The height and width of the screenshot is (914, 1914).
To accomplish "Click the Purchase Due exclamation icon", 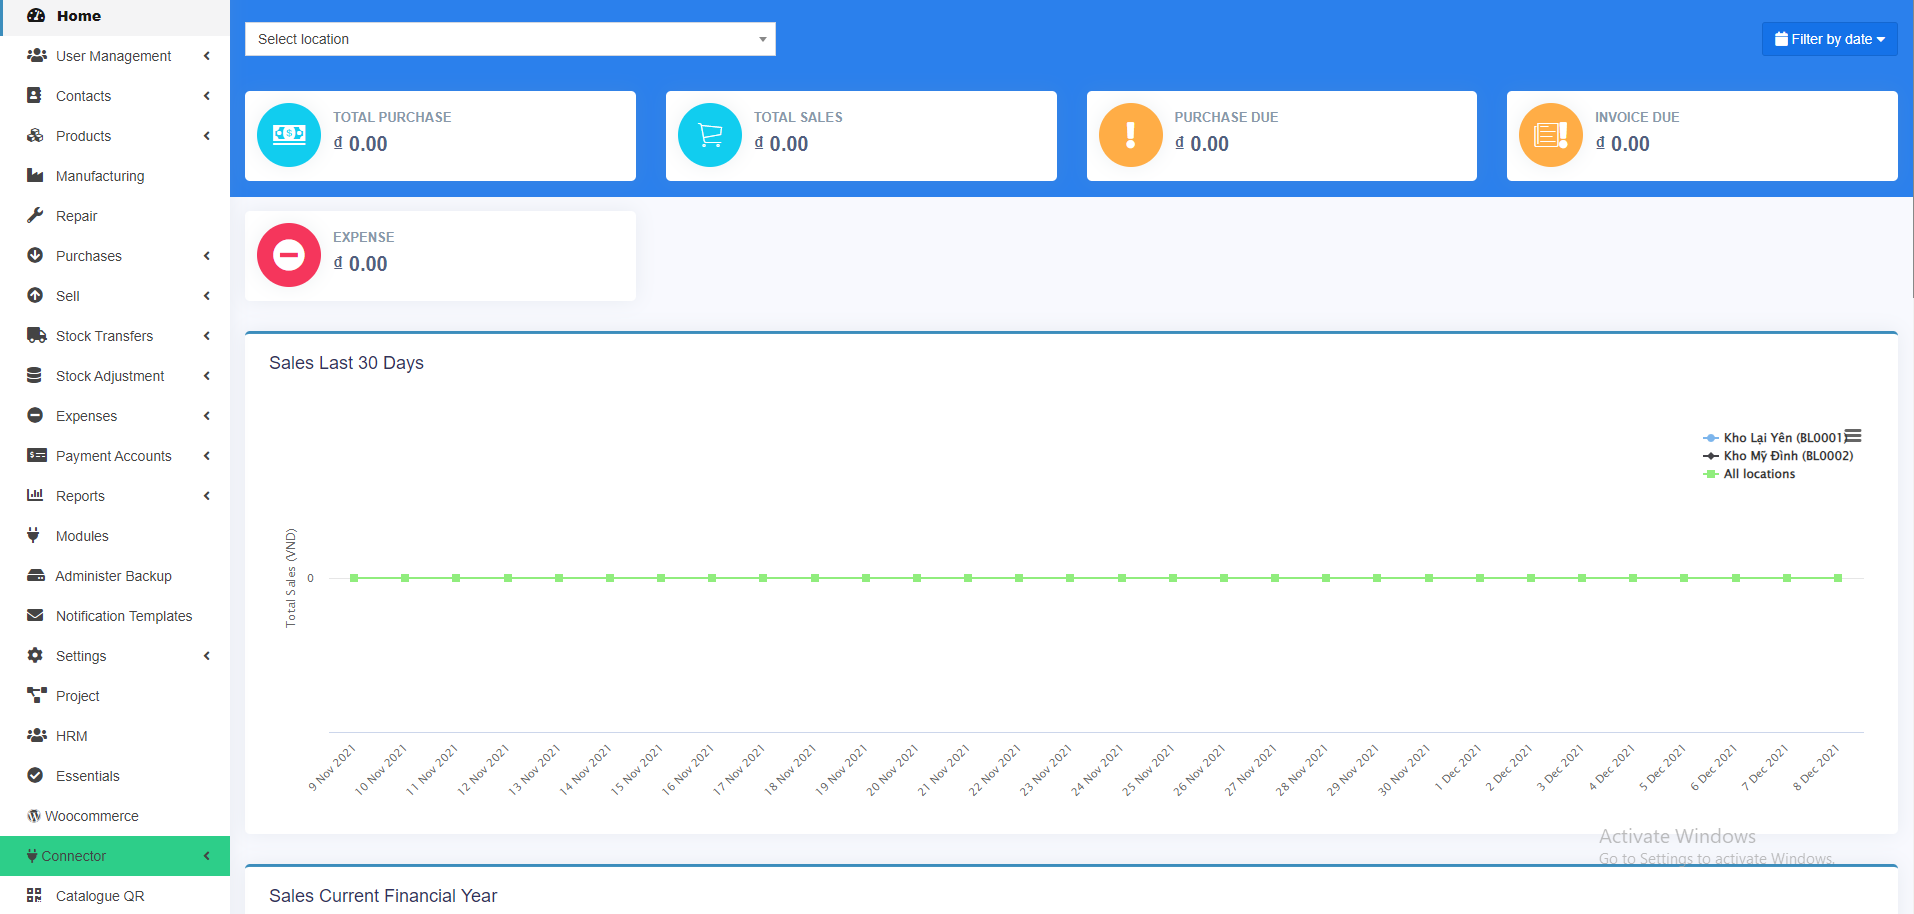I will click(x=1130, y=135).
